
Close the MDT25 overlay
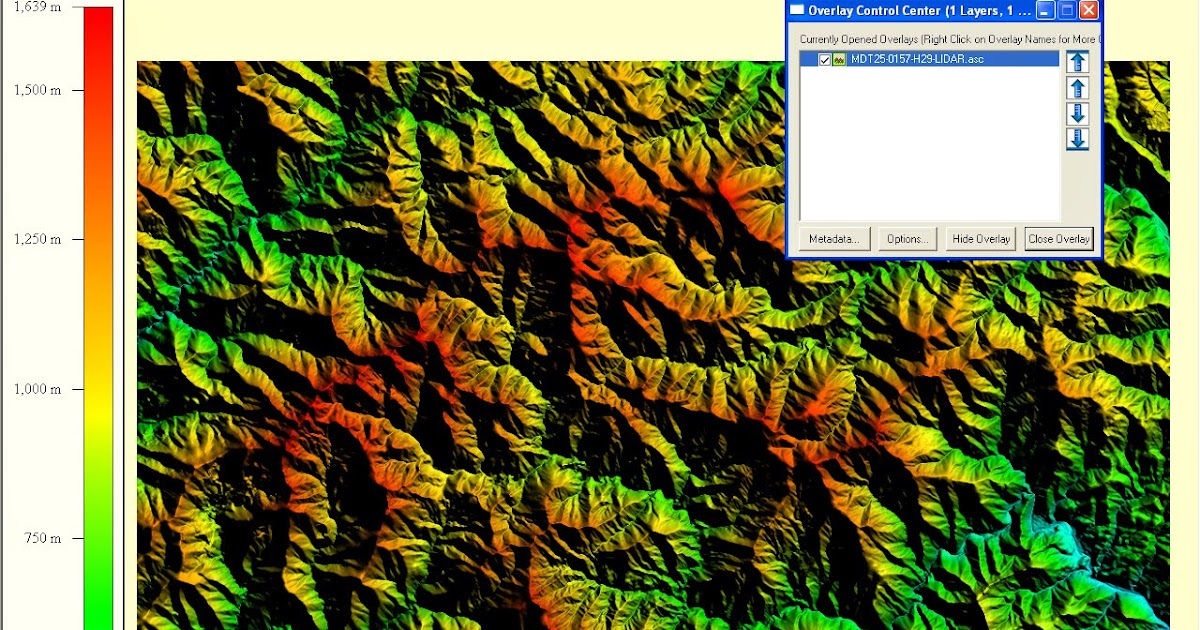click(1058, 238)
